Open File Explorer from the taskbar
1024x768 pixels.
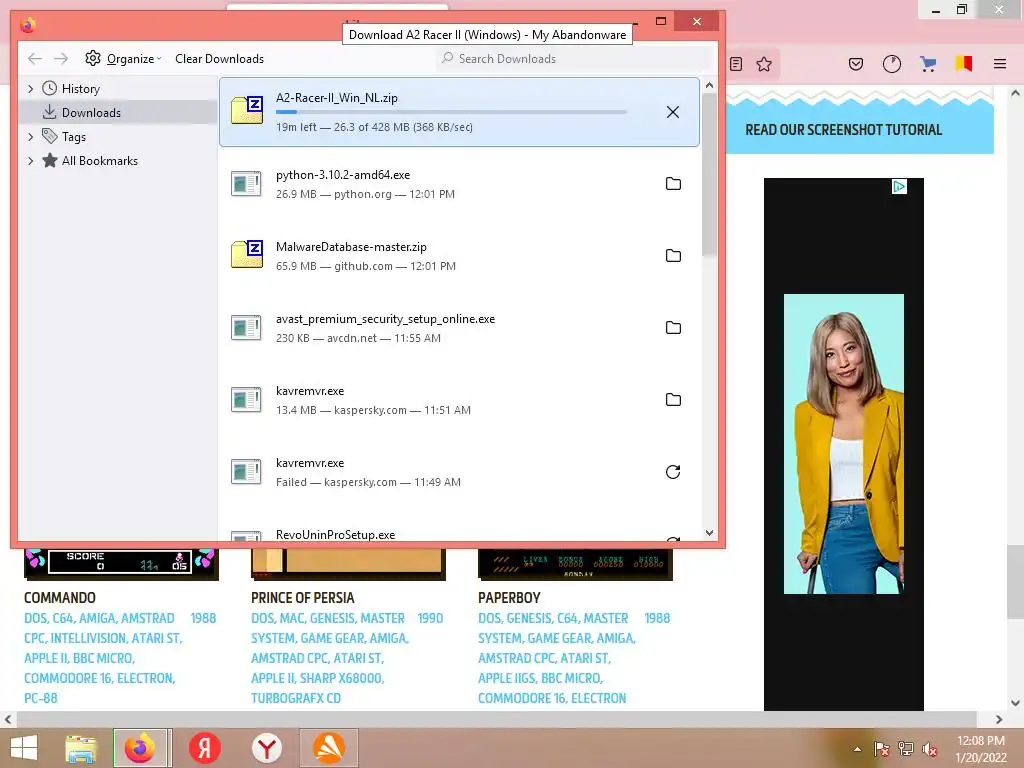point(81,748)
